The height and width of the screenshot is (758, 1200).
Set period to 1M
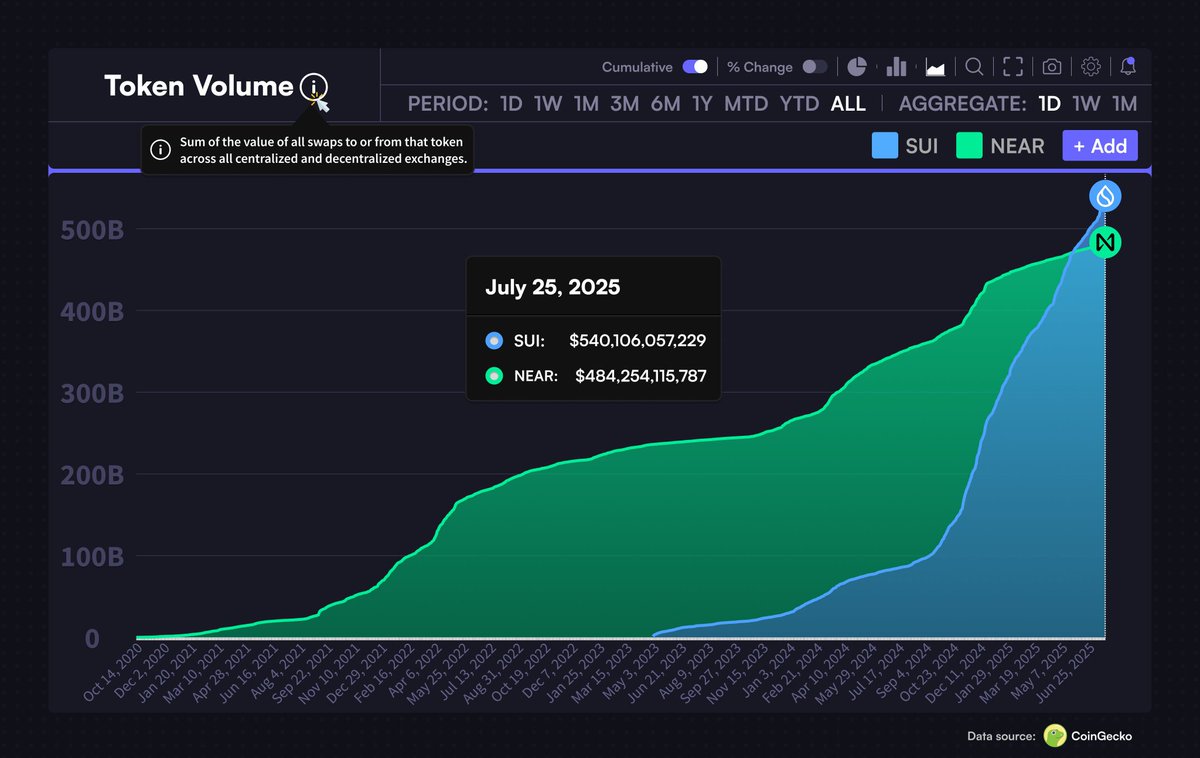(586, 104)
